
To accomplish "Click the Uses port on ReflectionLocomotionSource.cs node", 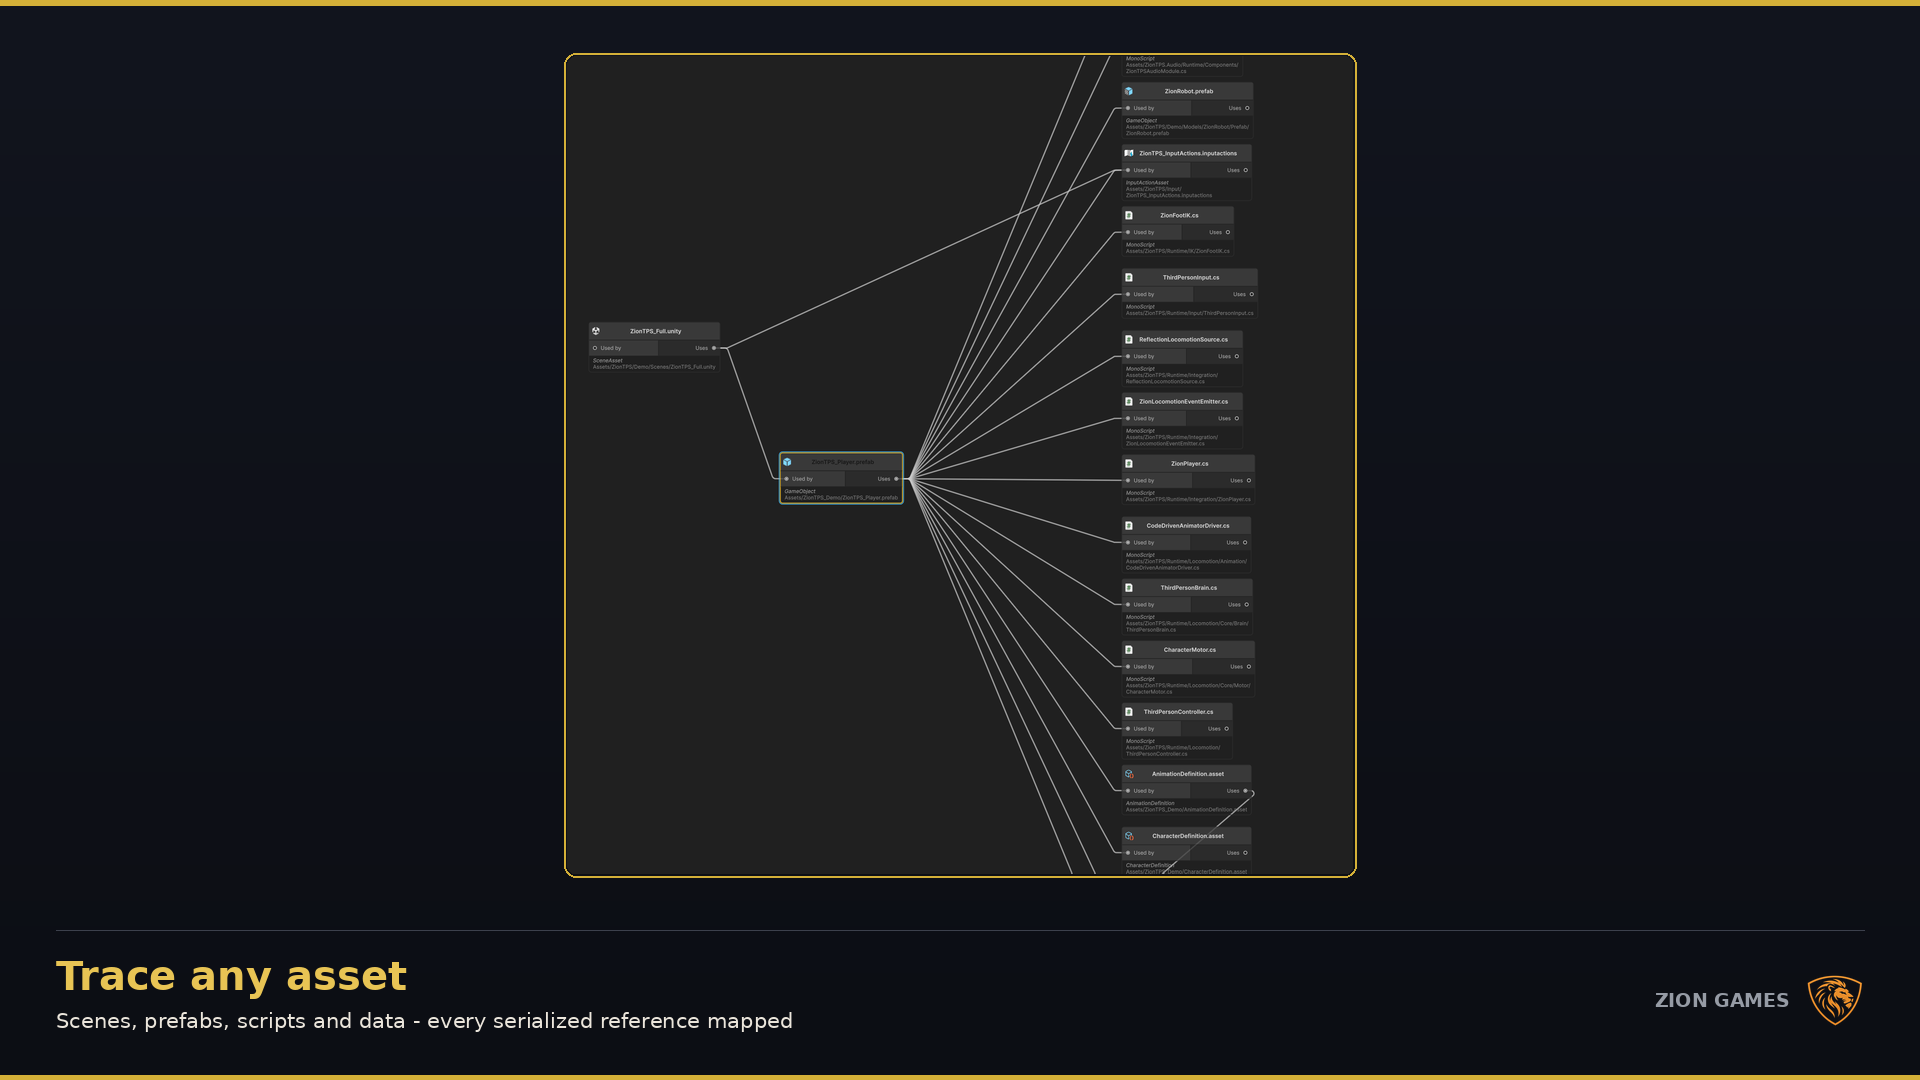I will 1237,356.
